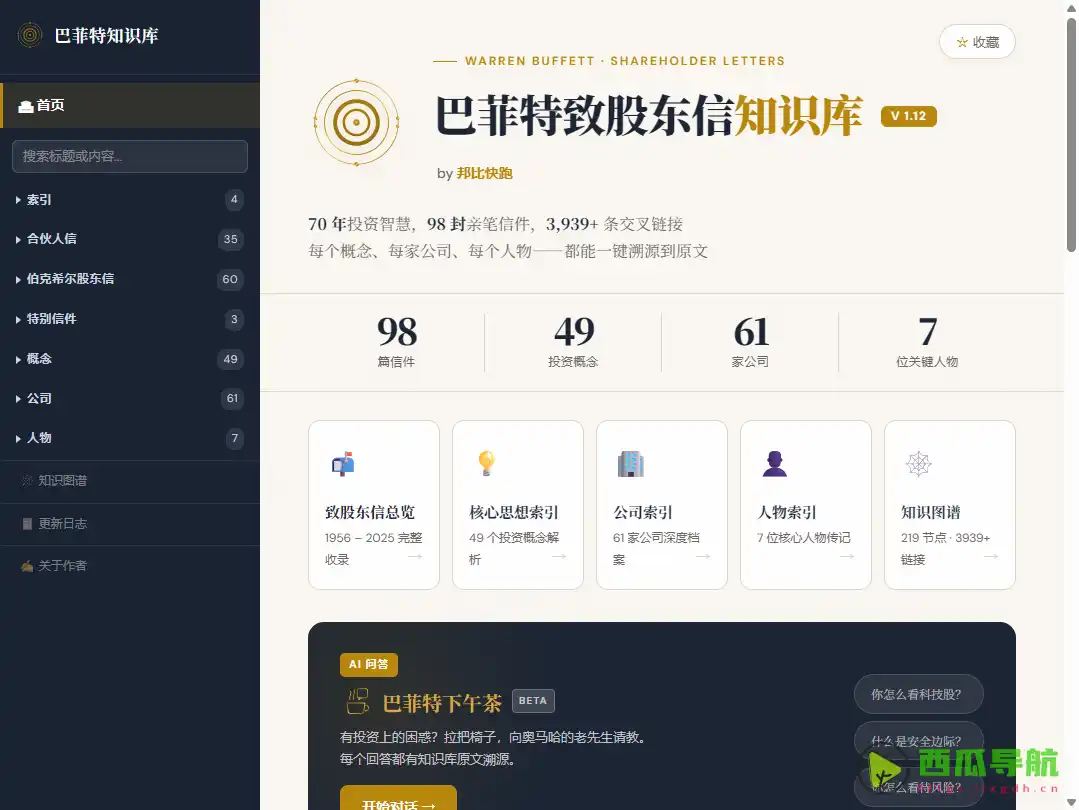Click the pen icon beside 关于作者
The height and width of the screenshot is (810, 1079).
(25, 564)
